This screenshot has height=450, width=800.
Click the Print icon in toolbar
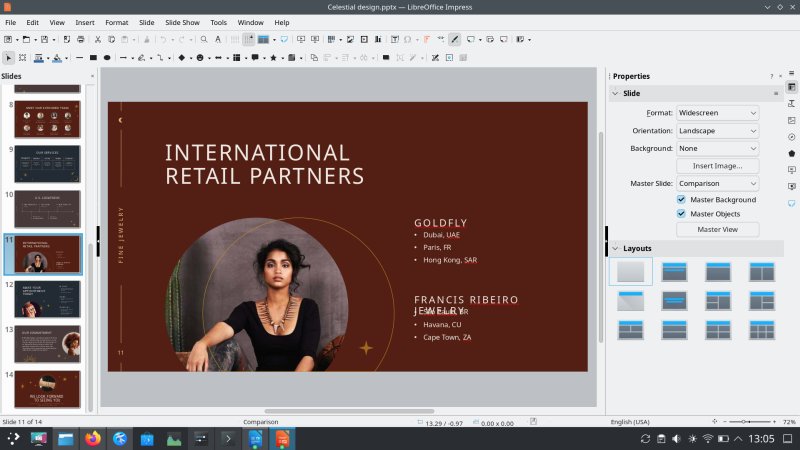[81, 39]
